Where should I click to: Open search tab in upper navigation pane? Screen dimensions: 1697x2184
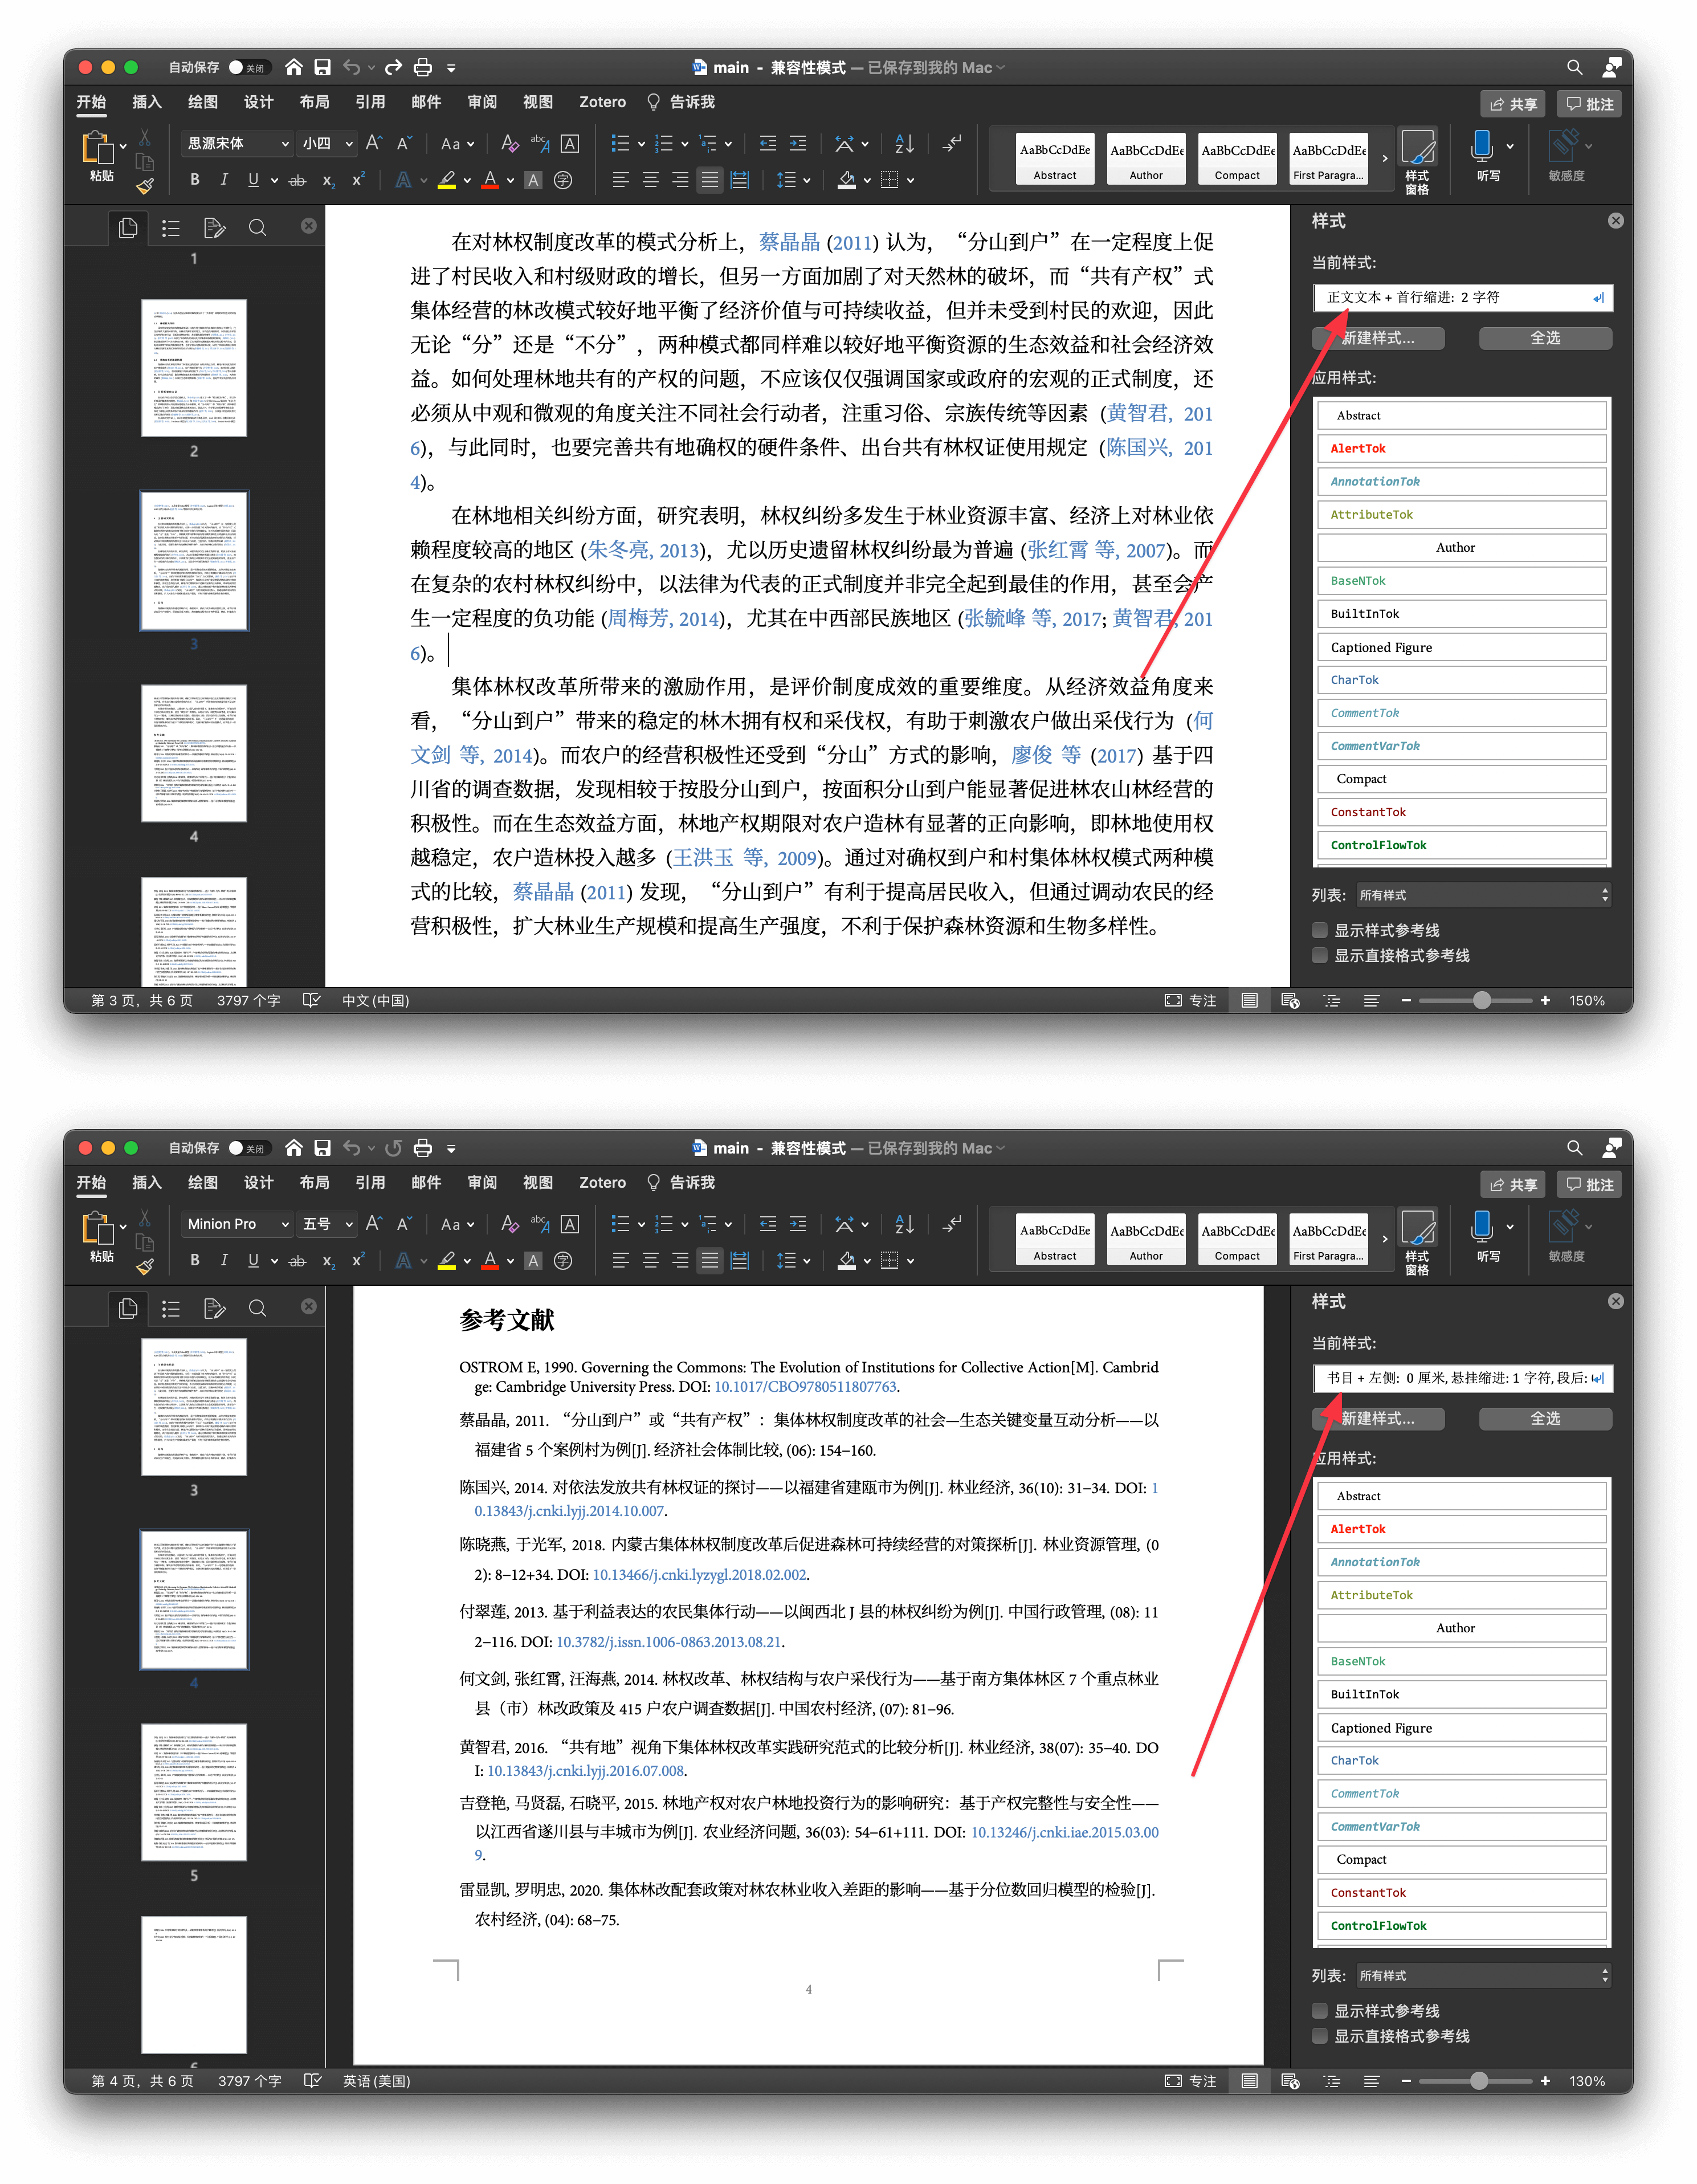257,228
